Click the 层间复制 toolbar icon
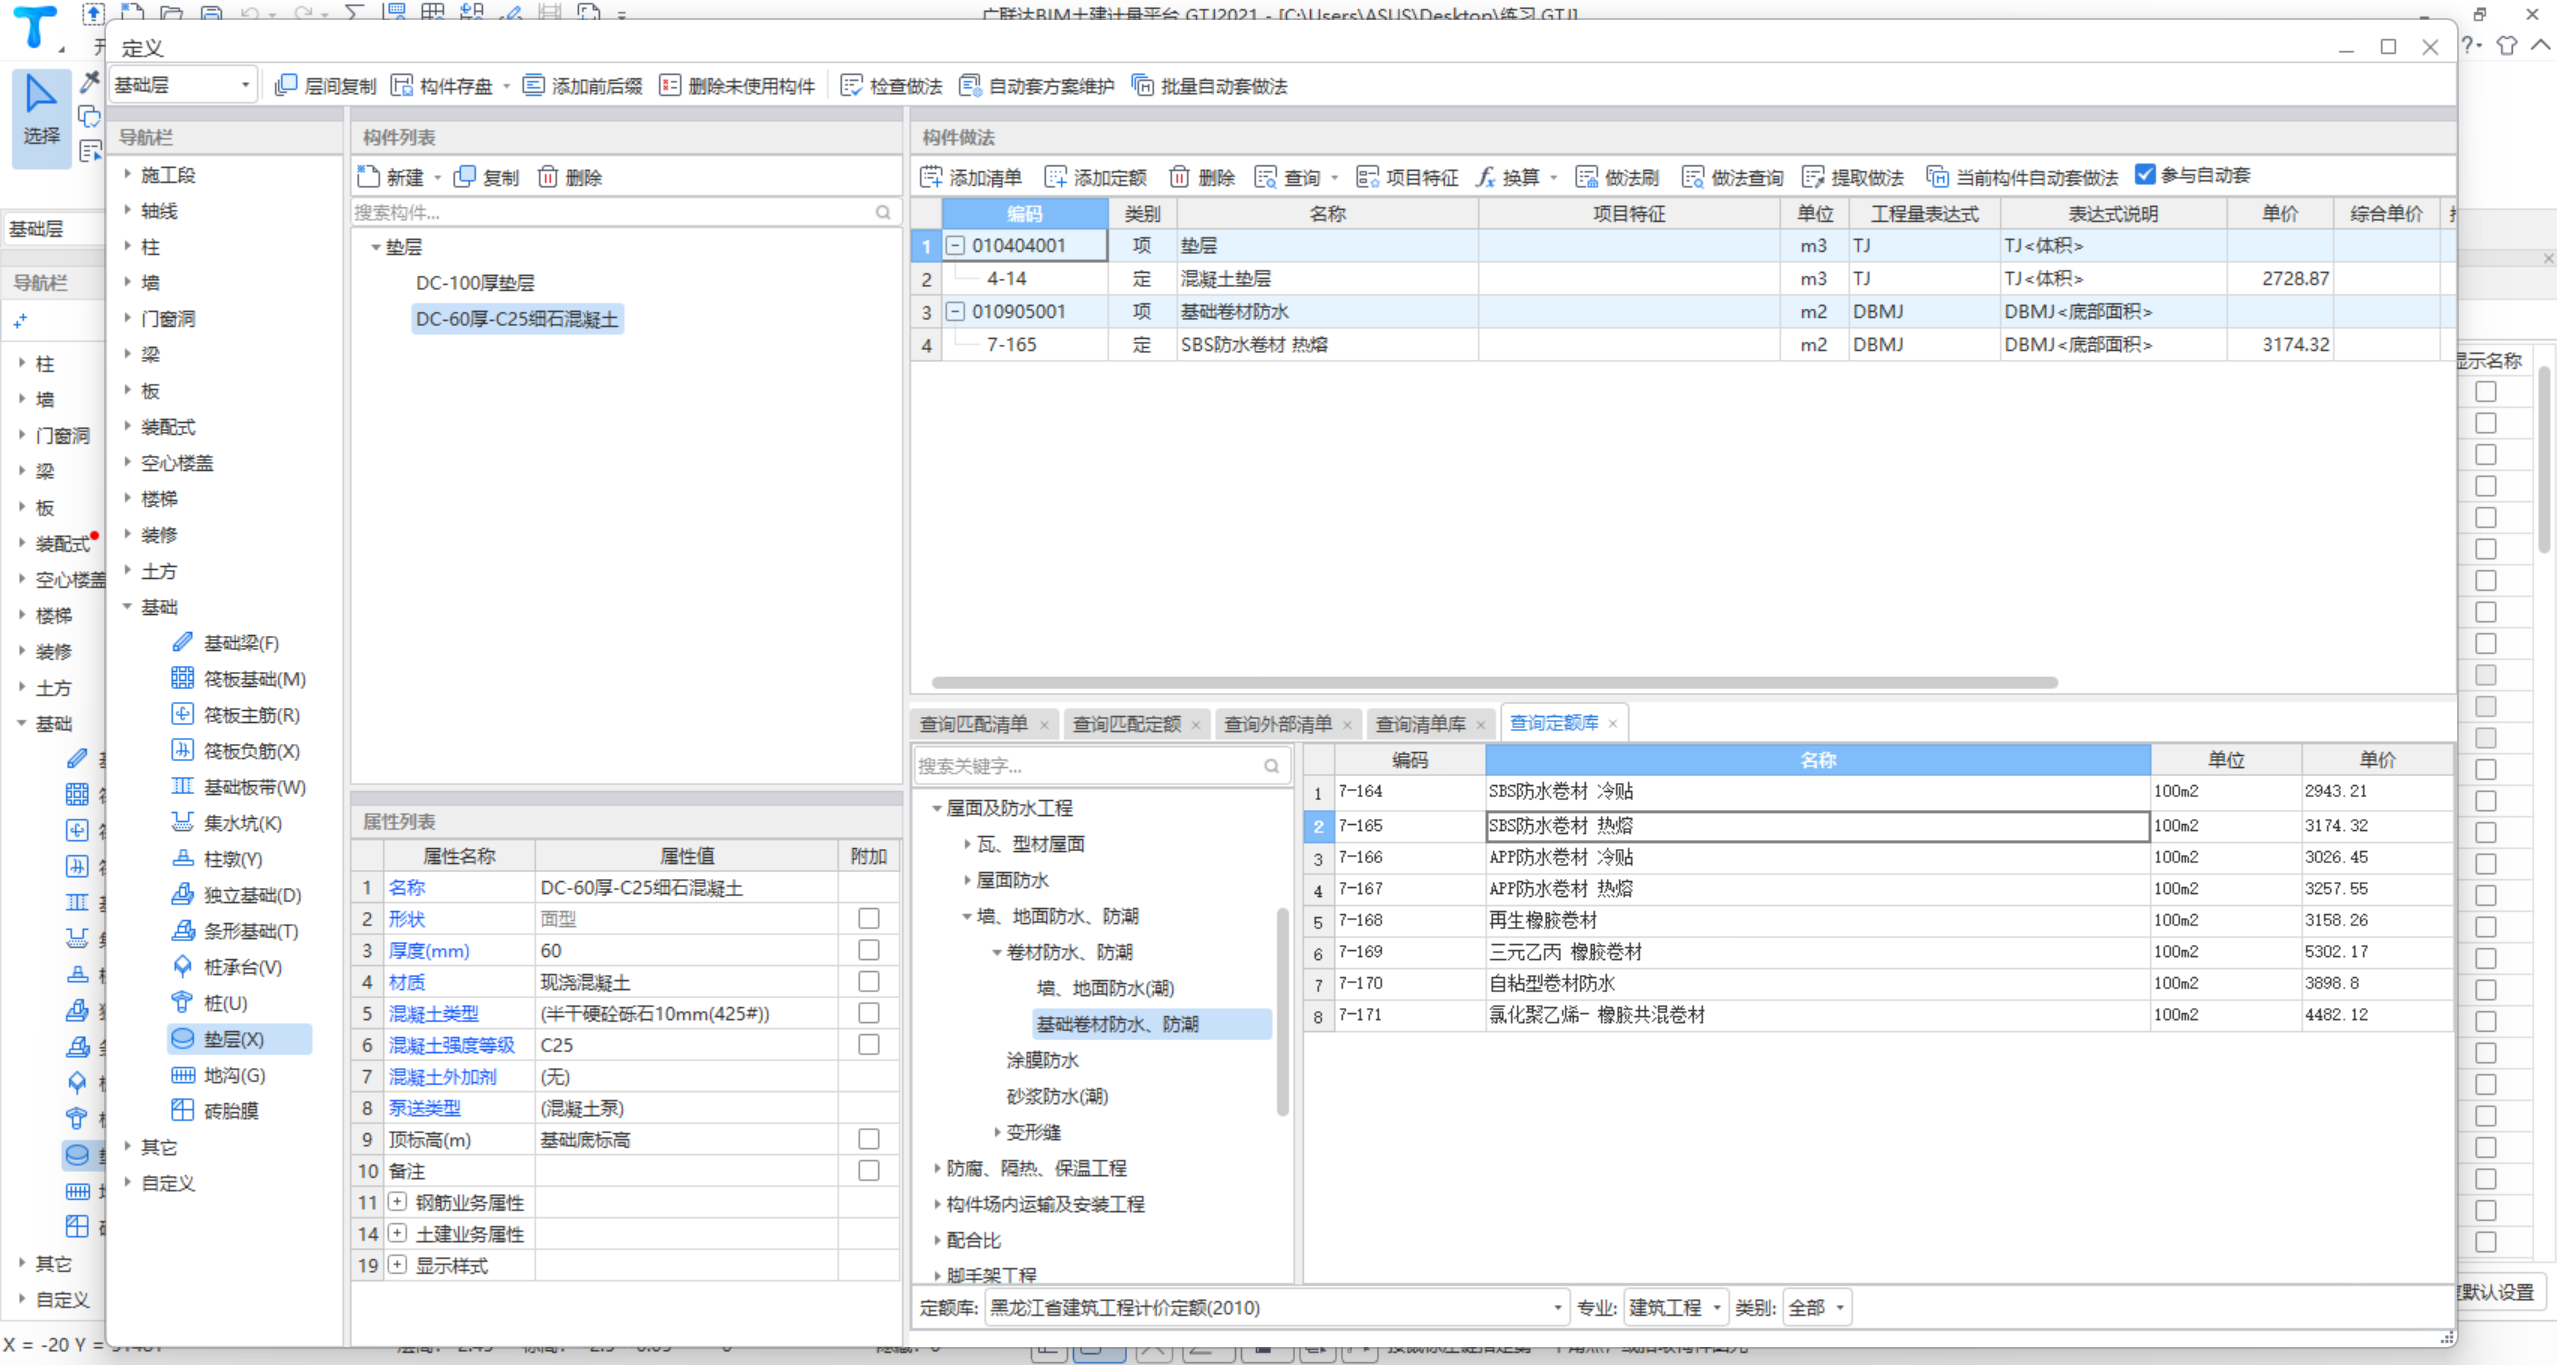The width and height of the screenshot is (2557, 1365). click(x=286, y=86)
